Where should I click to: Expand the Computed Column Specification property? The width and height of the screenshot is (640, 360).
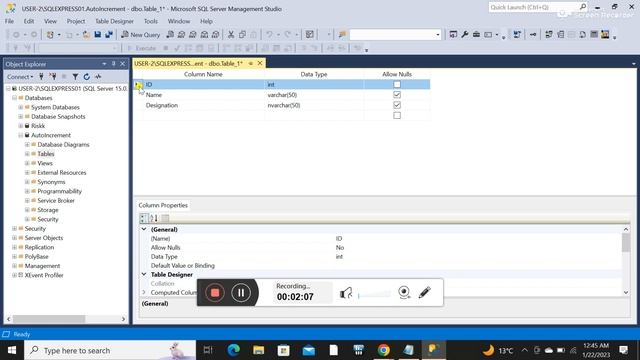point(144,292)
